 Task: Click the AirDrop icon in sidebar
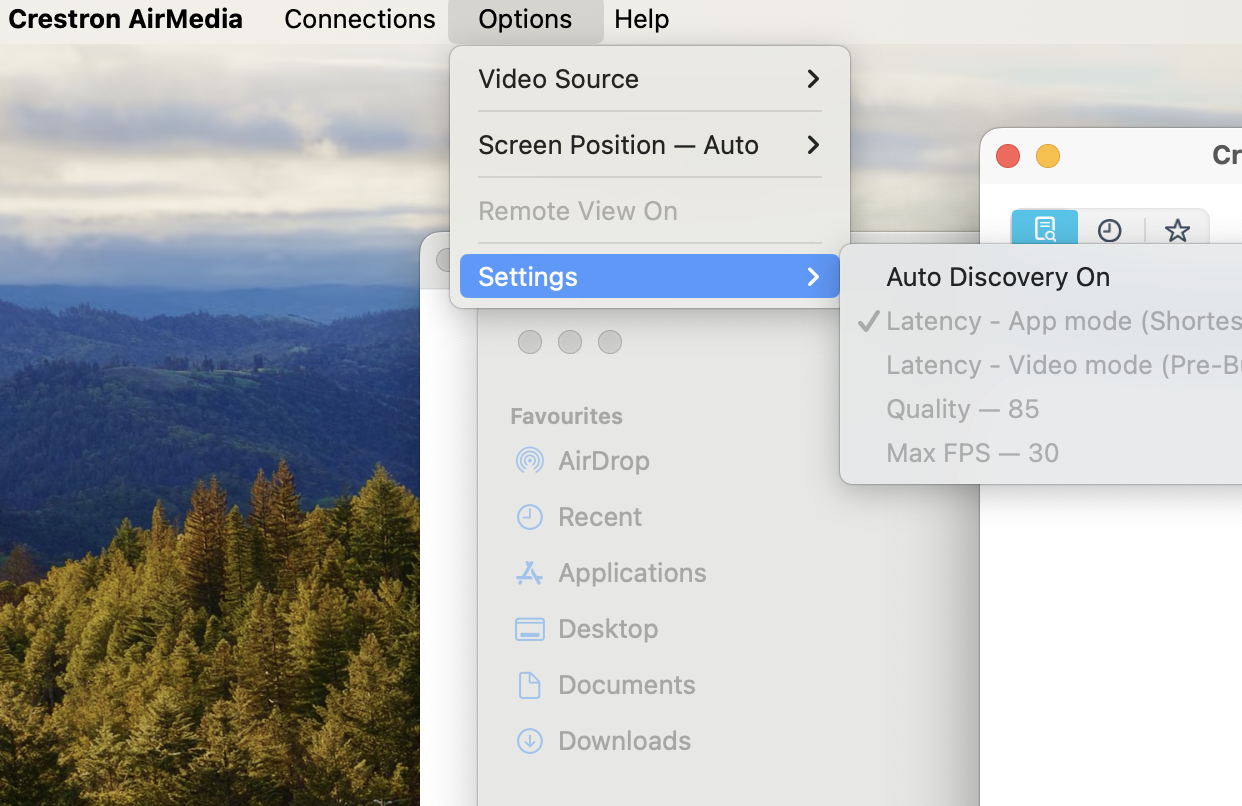pos(529,460)
